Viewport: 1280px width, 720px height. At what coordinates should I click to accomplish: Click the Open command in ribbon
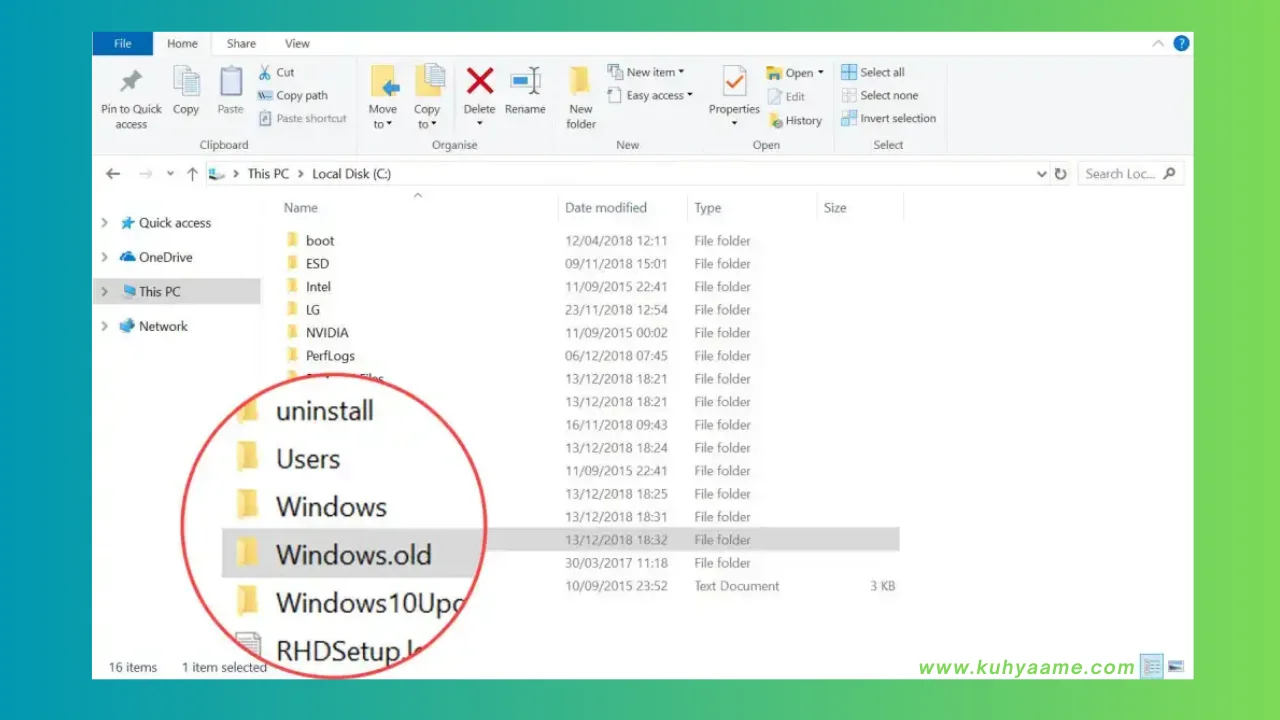[x=795, y=72]
